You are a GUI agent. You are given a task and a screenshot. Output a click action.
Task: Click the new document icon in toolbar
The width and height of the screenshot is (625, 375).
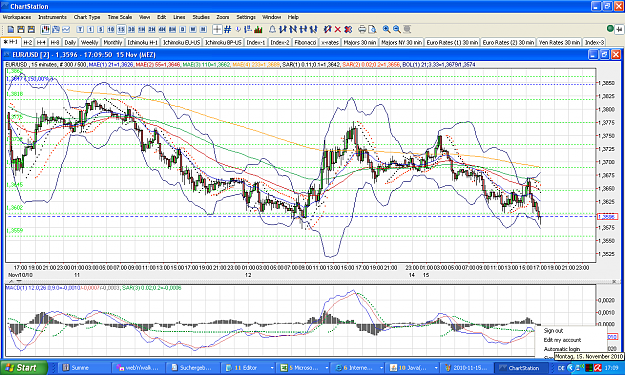pyautogui.click(x=11, y=29)
